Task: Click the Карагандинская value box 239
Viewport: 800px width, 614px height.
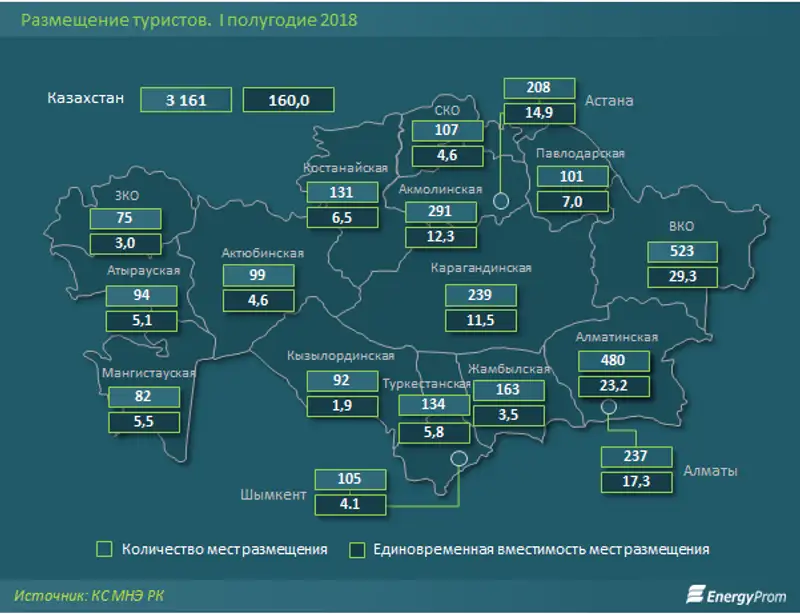Action: [x=480, y=296]
